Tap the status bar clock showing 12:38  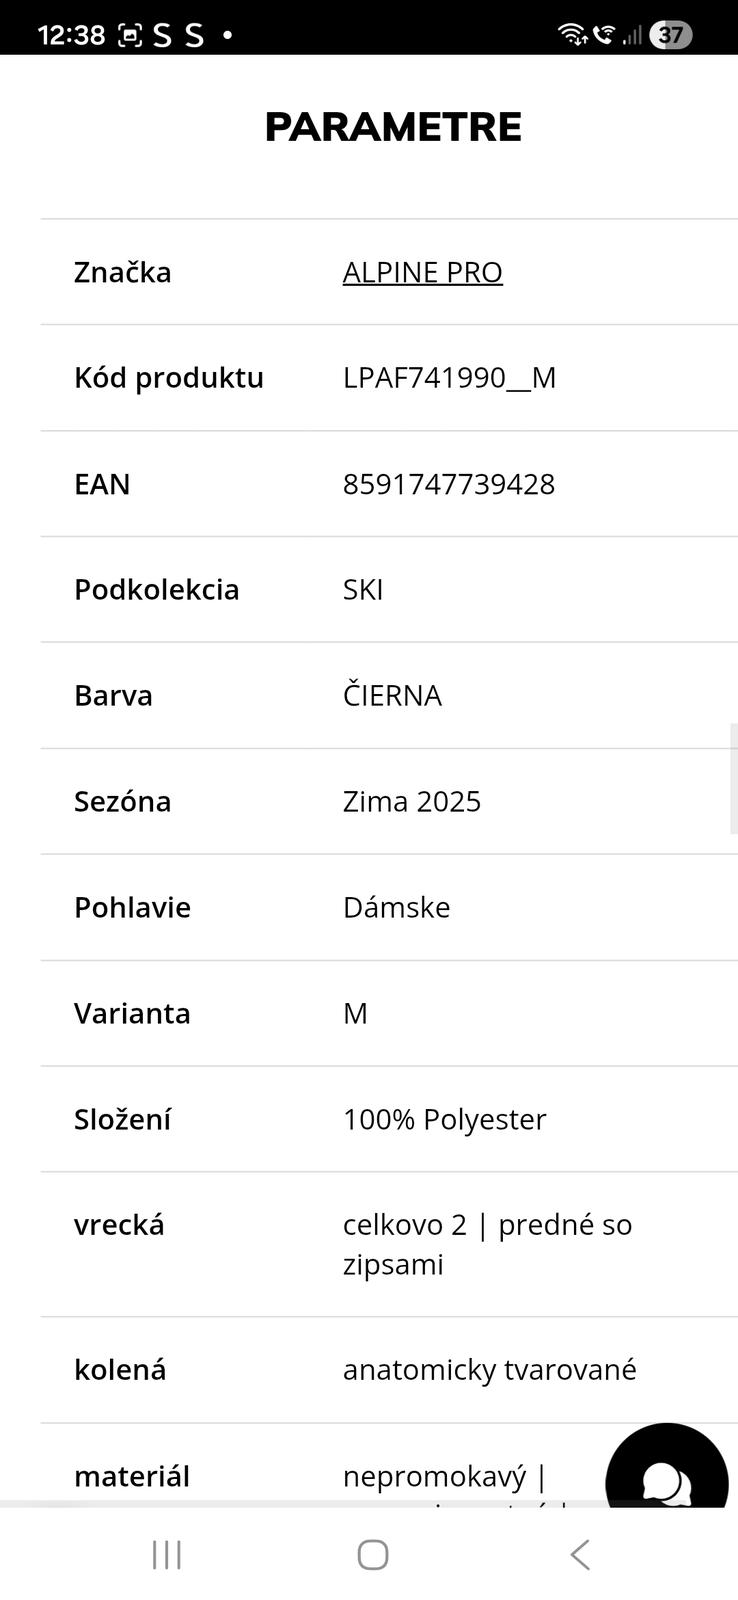pos(71,35)
